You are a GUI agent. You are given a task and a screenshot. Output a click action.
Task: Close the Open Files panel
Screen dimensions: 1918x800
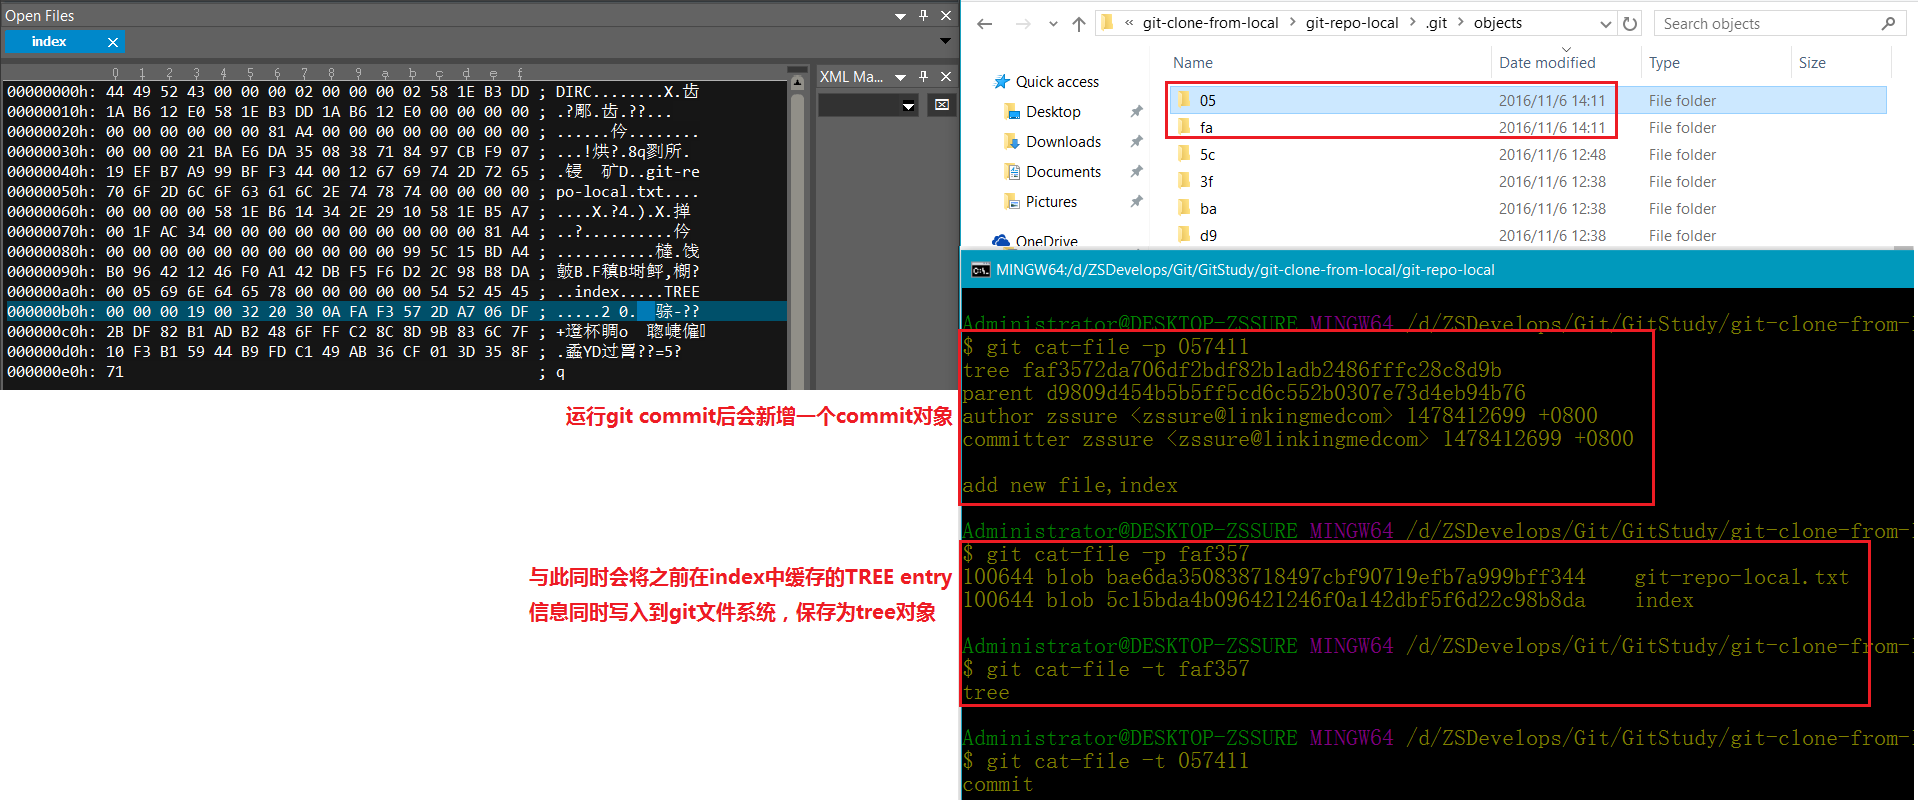[946, 15]
